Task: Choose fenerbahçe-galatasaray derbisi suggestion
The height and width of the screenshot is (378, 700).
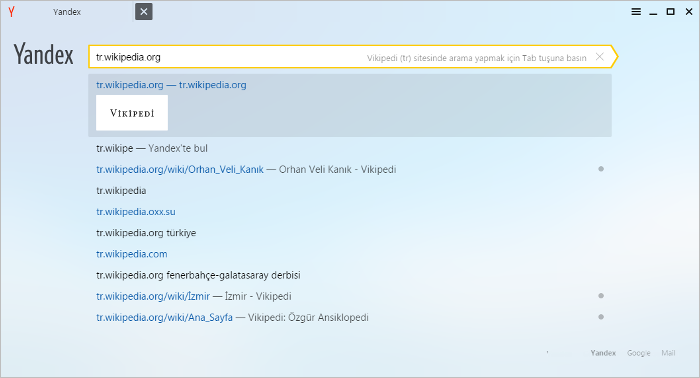Action: (198, 275)
